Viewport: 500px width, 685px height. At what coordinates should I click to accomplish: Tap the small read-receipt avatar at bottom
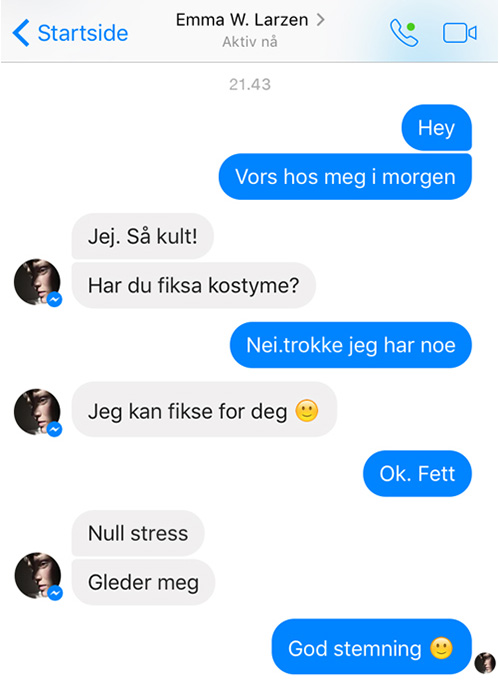tap(485, 663)
